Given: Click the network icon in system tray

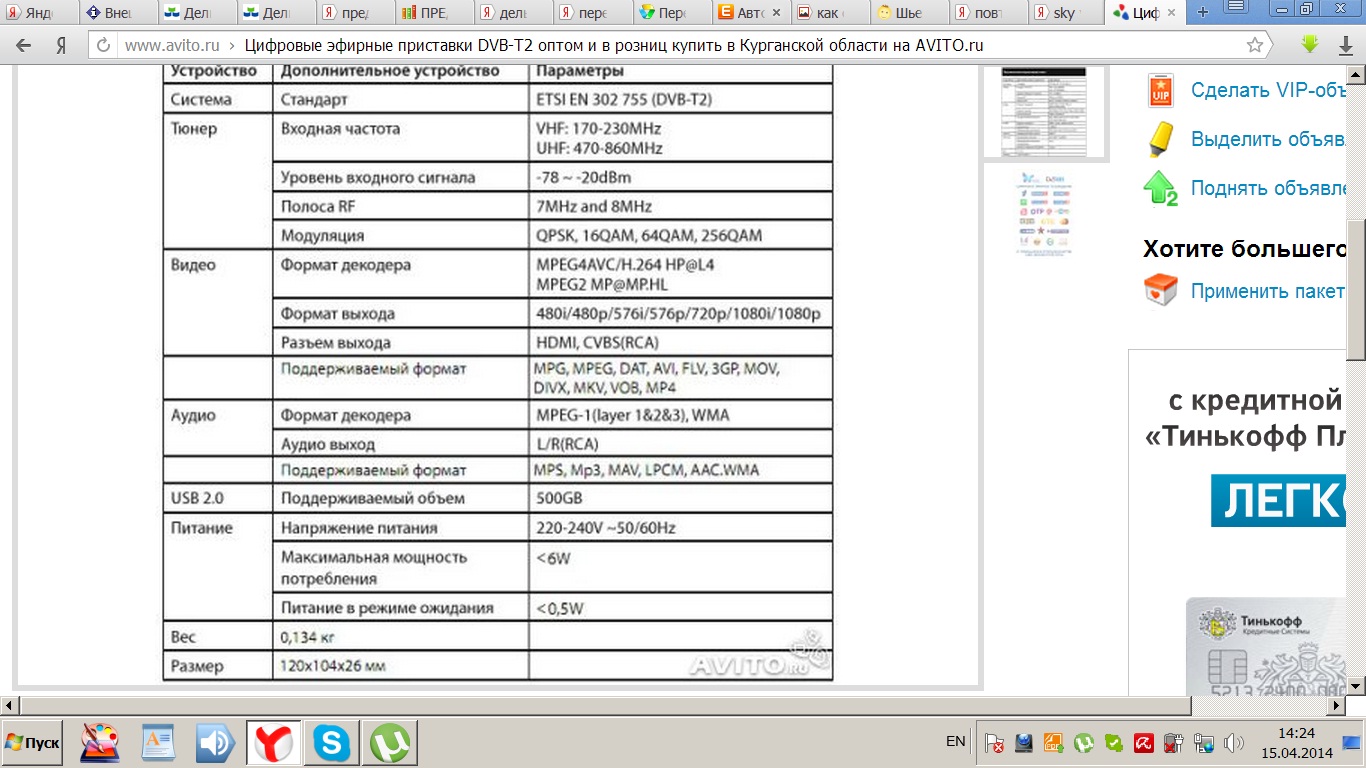Looking at the screenshot, I should click(x=1204, y=743).
